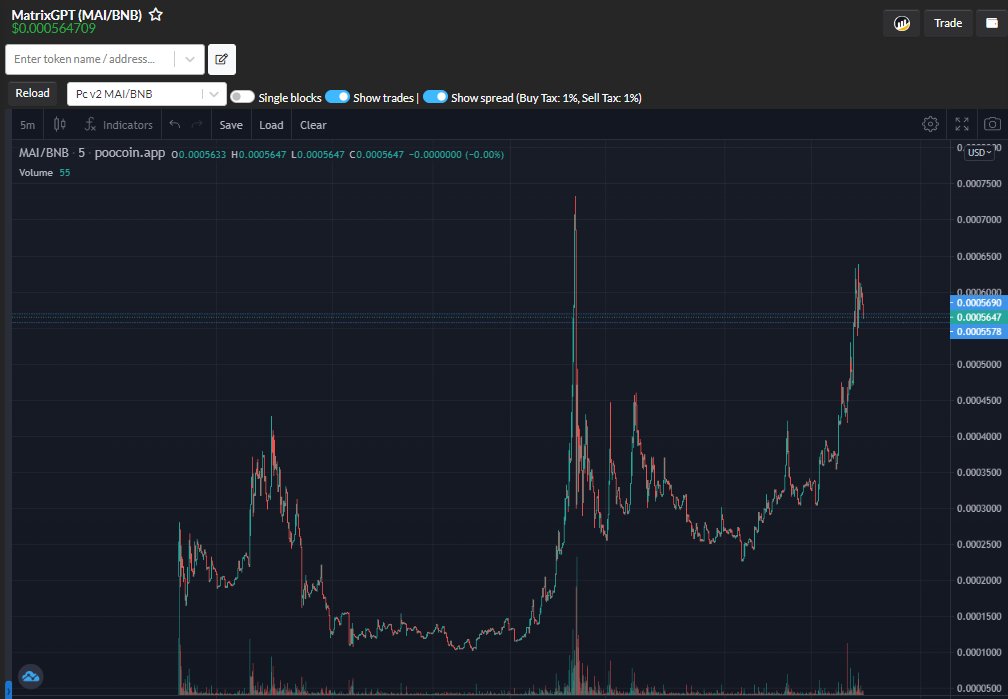1008x699 pixels.
Task: Click the blue cloud logo in chart corner
Action: click(30, 676)
